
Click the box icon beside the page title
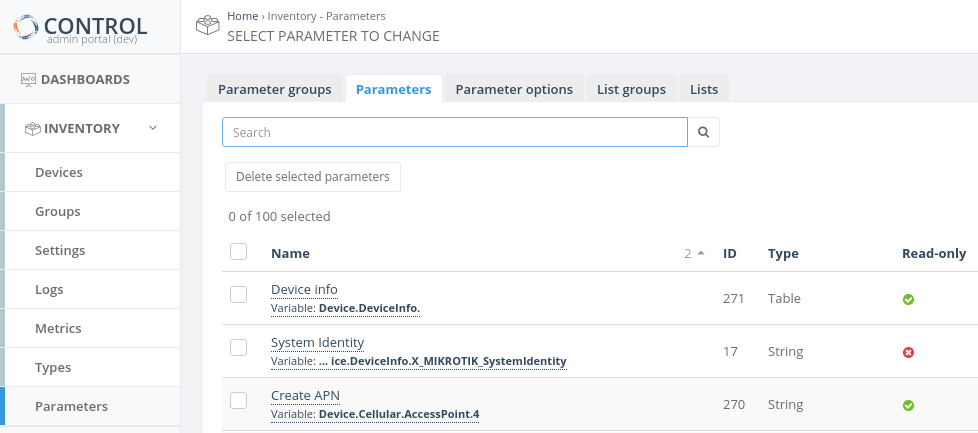point(207,26)
